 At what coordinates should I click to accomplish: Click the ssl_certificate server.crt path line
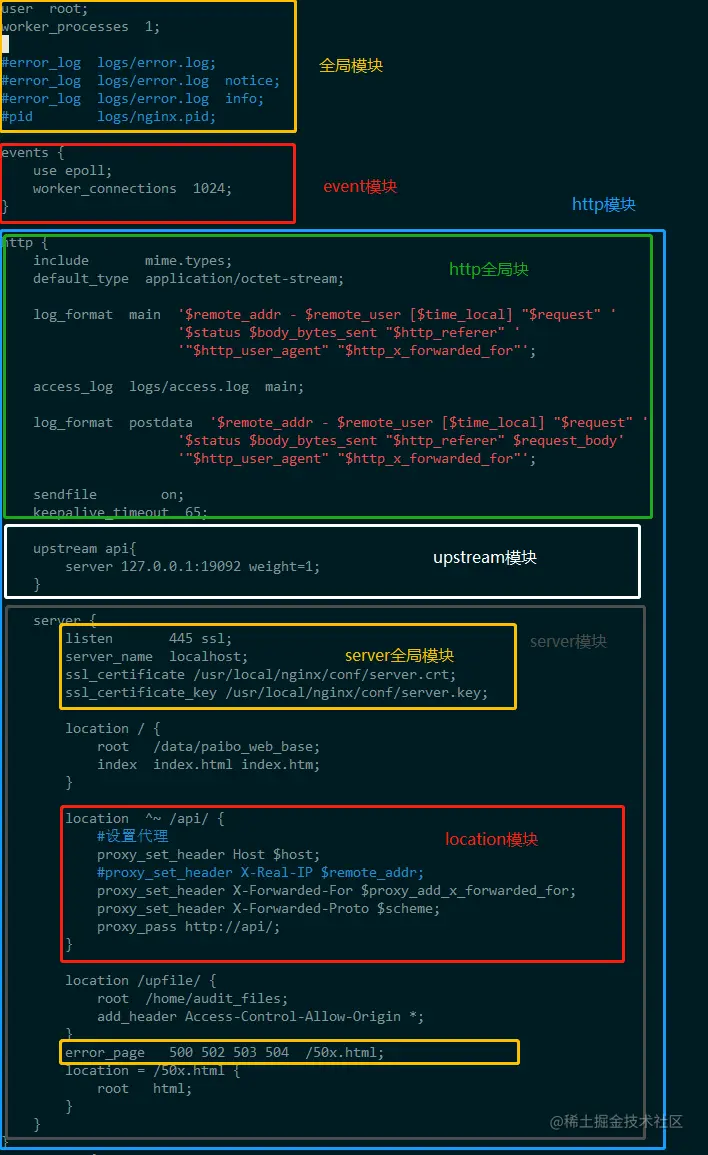tap(260, 675)
